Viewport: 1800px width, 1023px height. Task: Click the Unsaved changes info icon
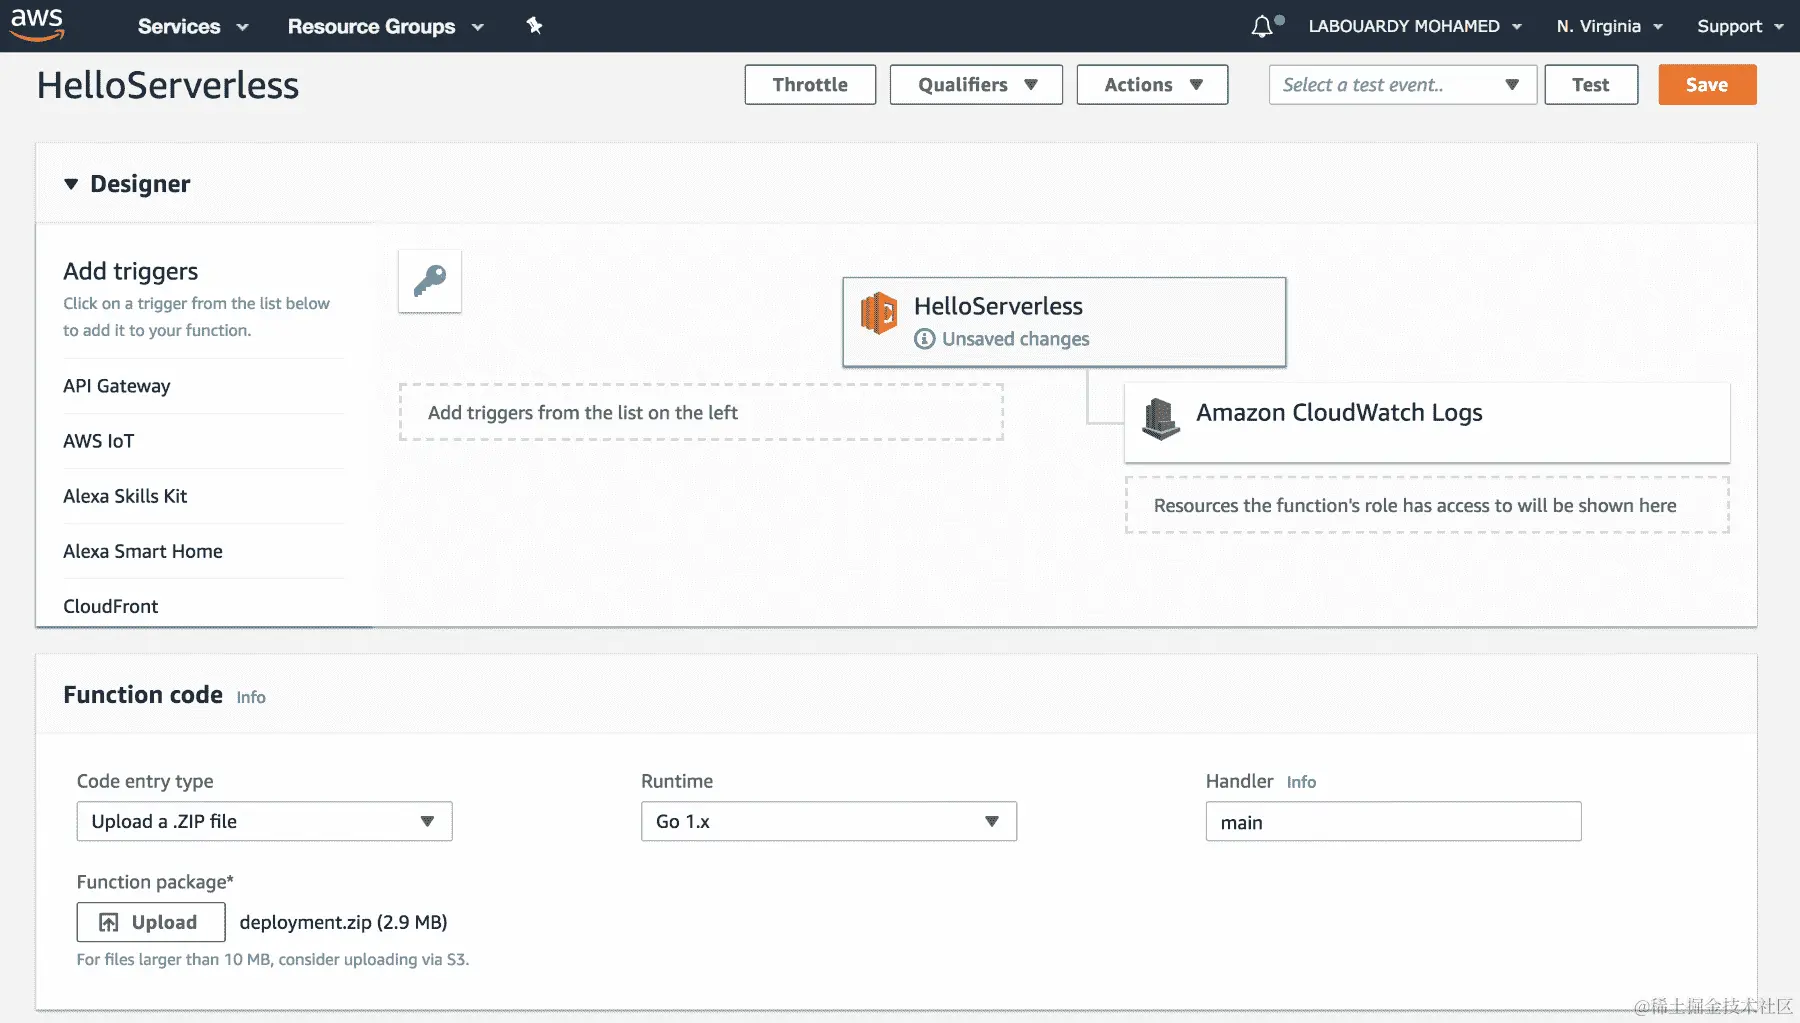point(925,339)
